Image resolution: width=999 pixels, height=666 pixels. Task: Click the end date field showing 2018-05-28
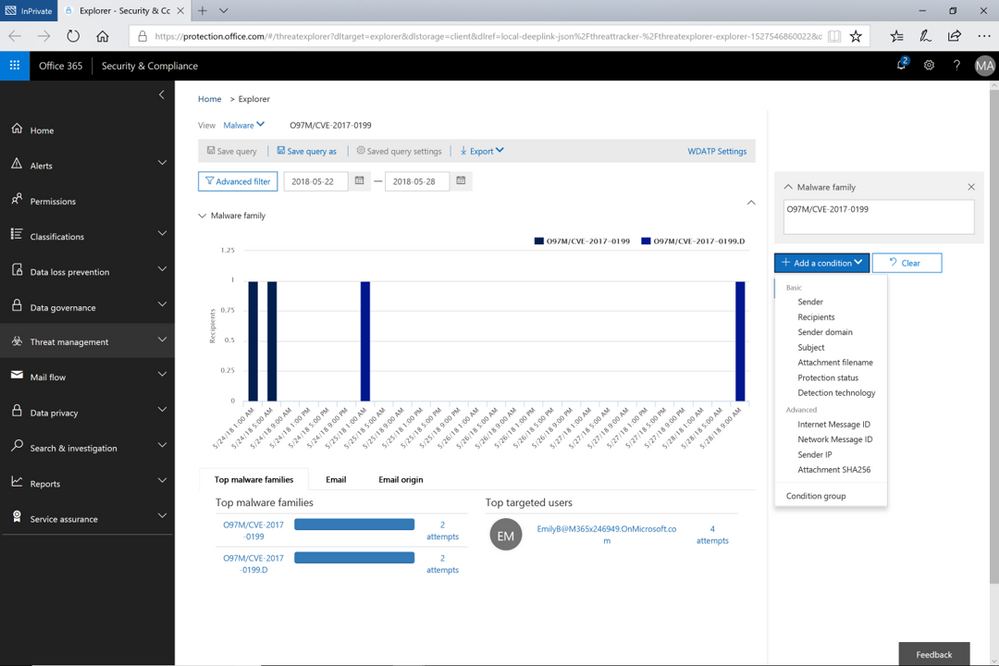pyautogui.click(x=417, y=181)
